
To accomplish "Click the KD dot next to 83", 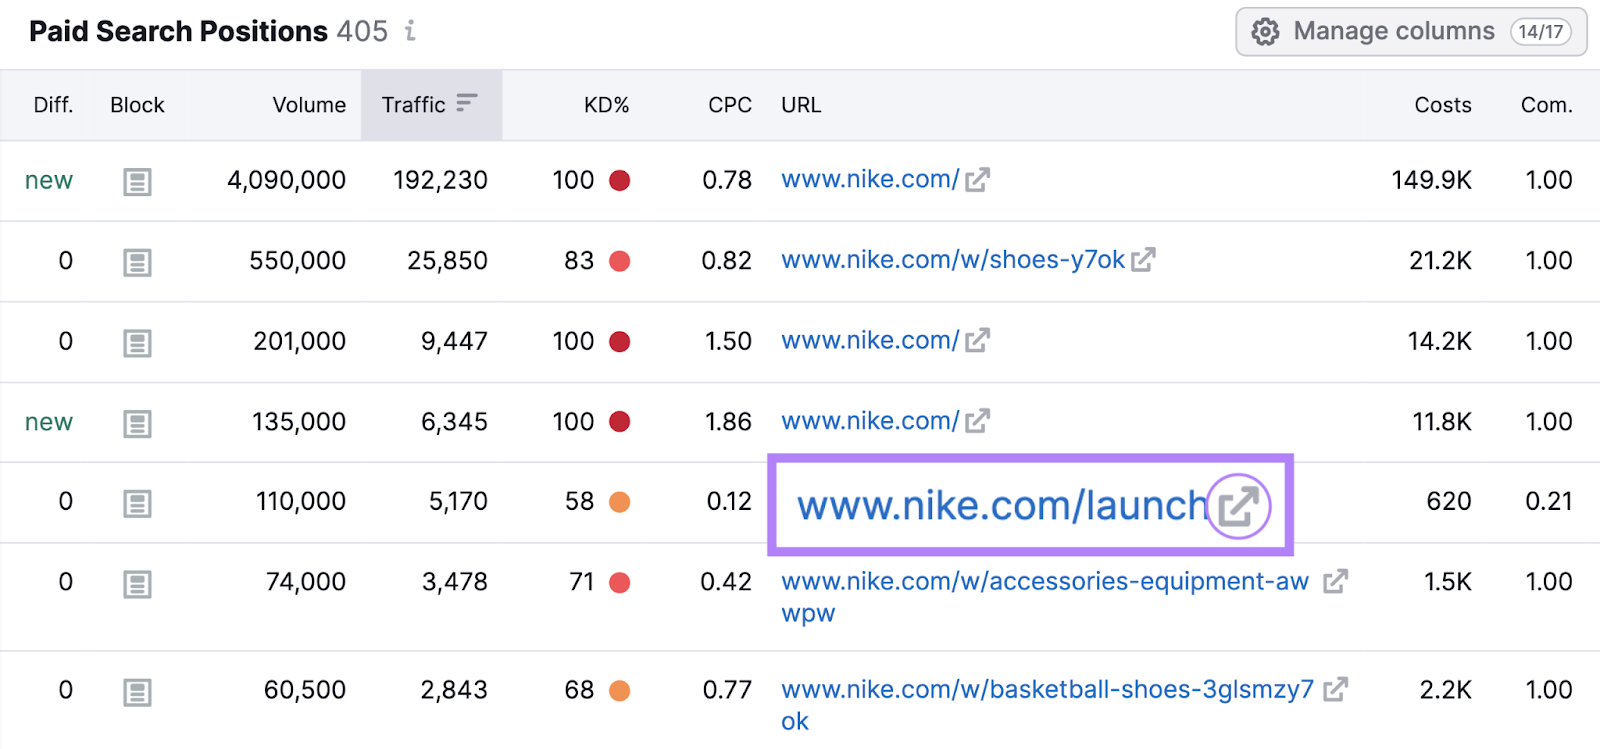I will tap(620, 262).
